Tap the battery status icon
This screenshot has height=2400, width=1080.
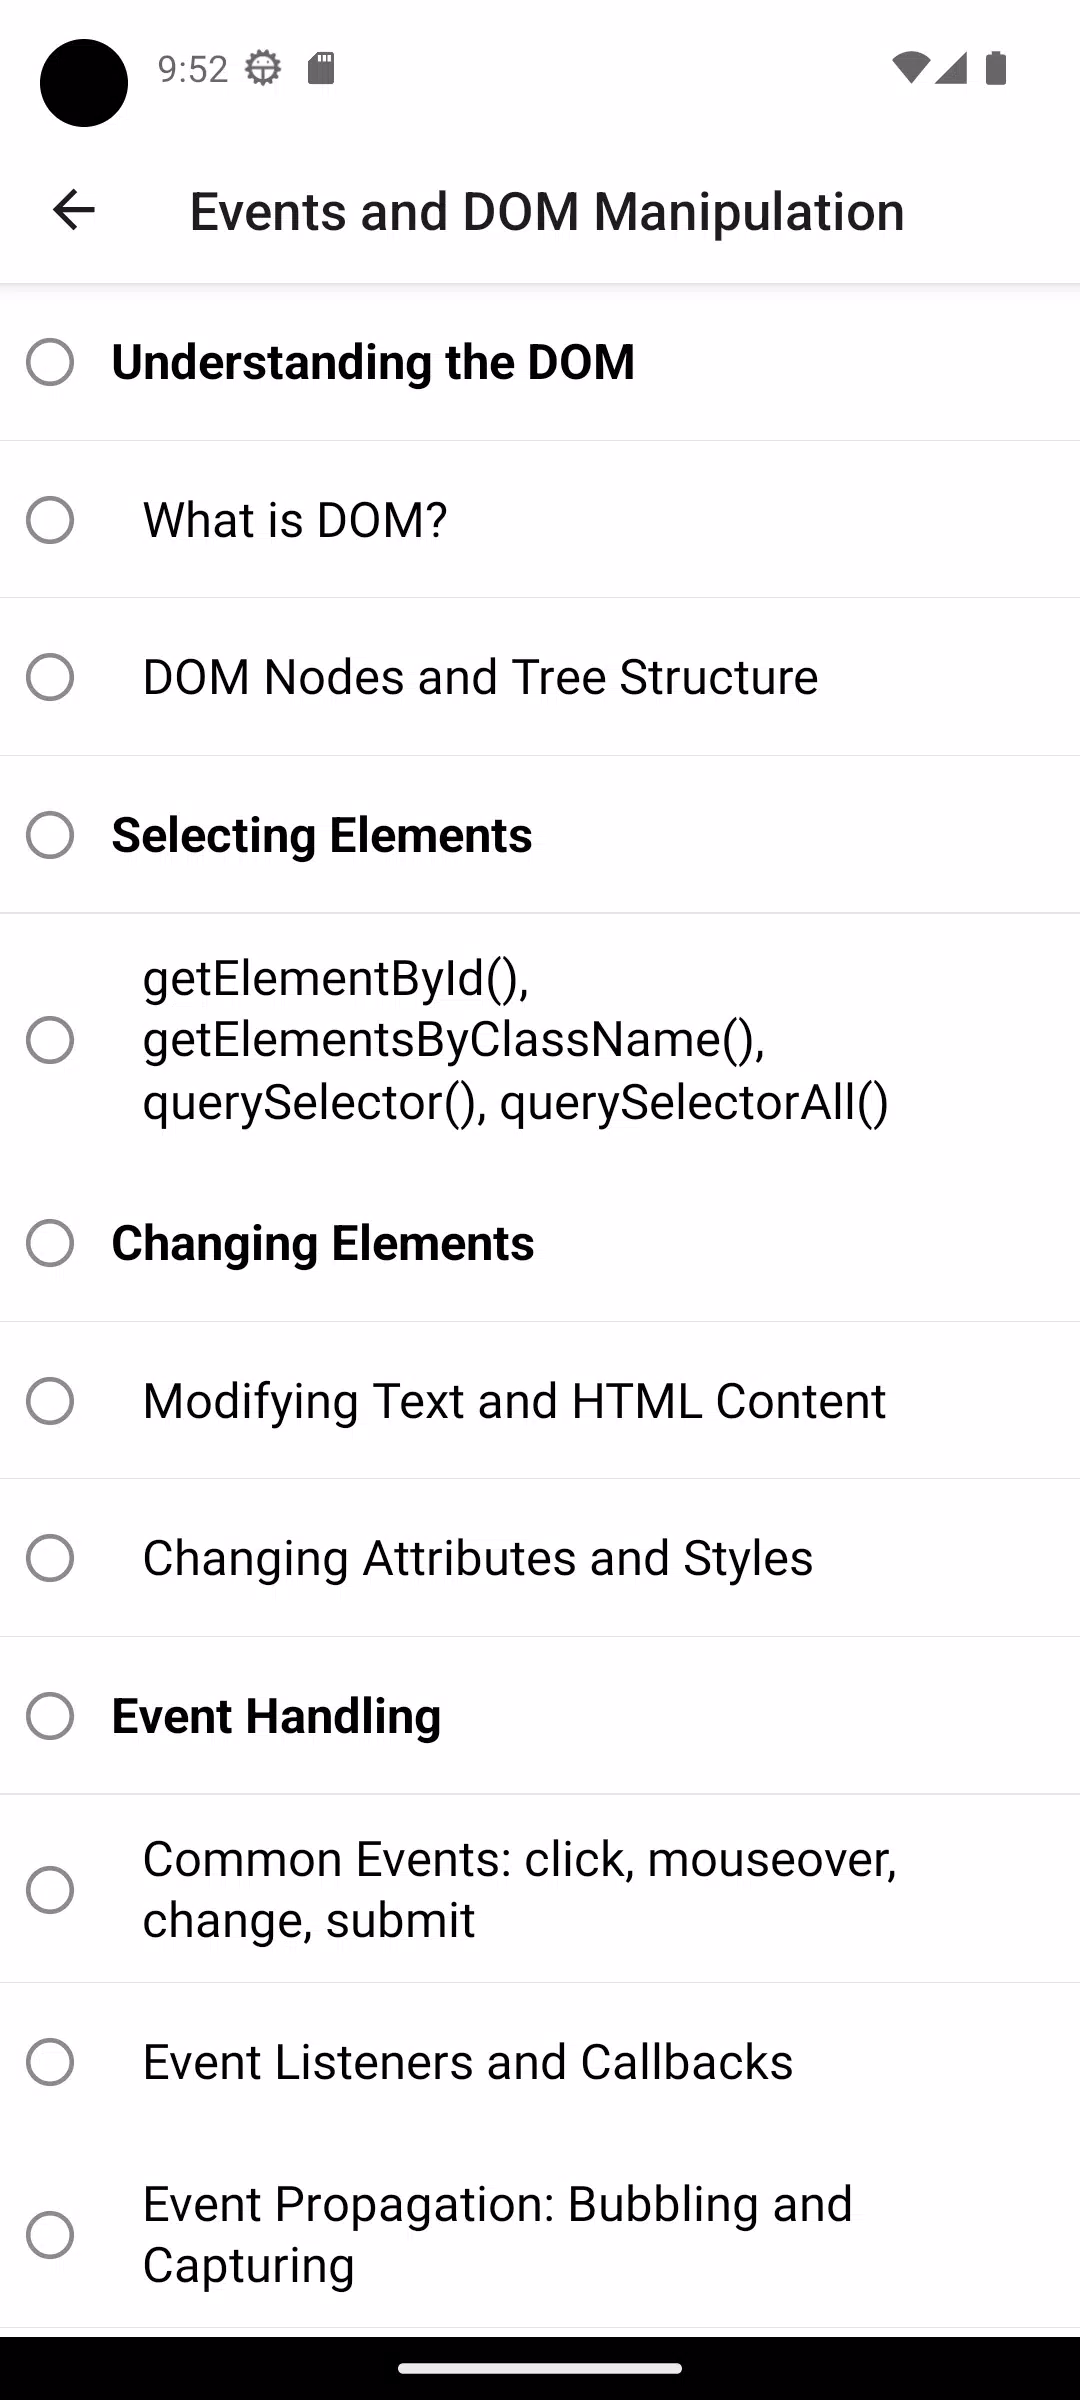[996, 68]
